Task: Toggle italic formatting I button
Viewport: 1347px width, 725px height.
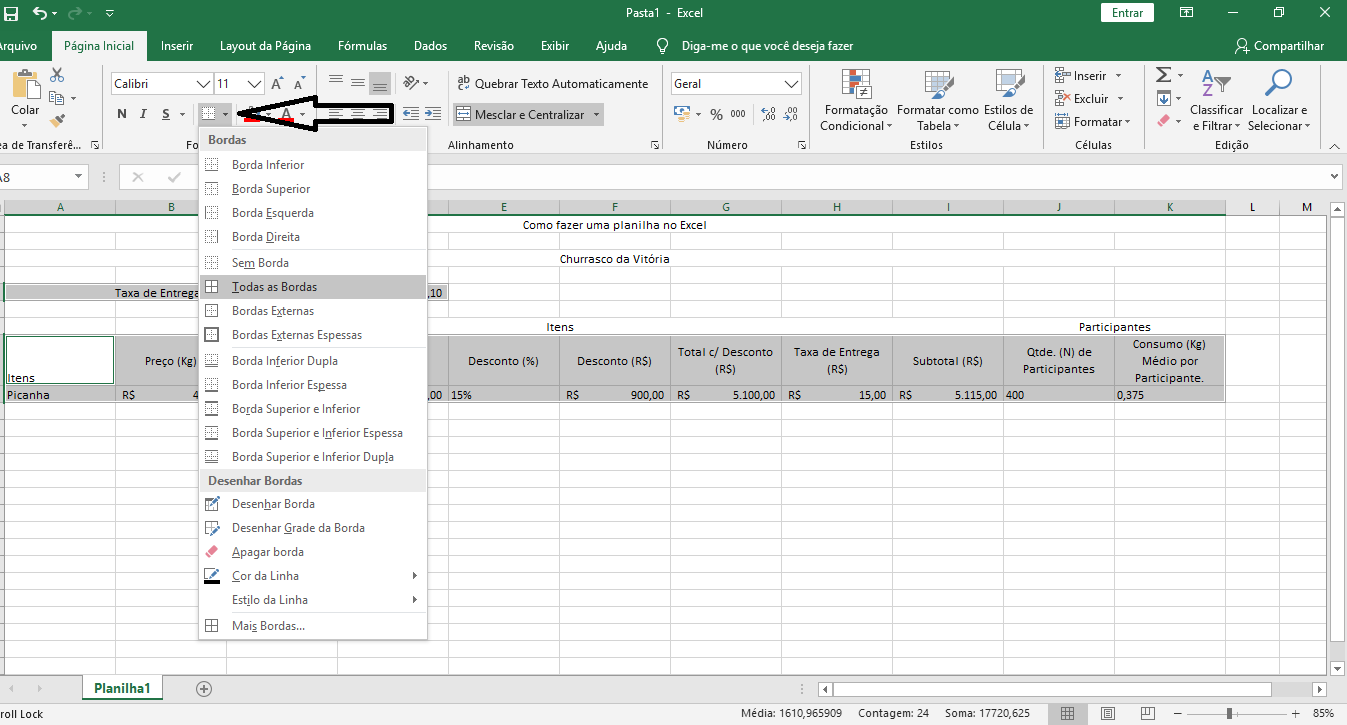Action: [x=144, y=114]
